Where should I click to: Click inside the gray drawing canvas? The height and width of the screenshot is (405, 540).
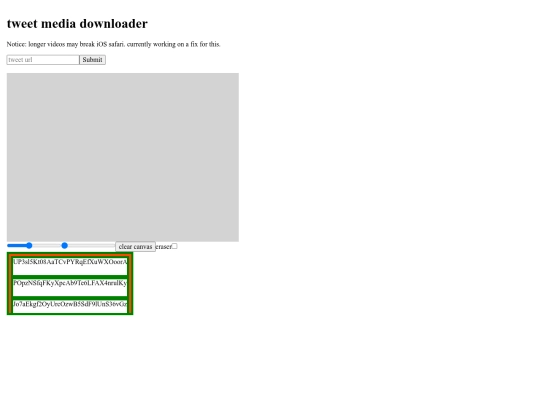point(123,157)
